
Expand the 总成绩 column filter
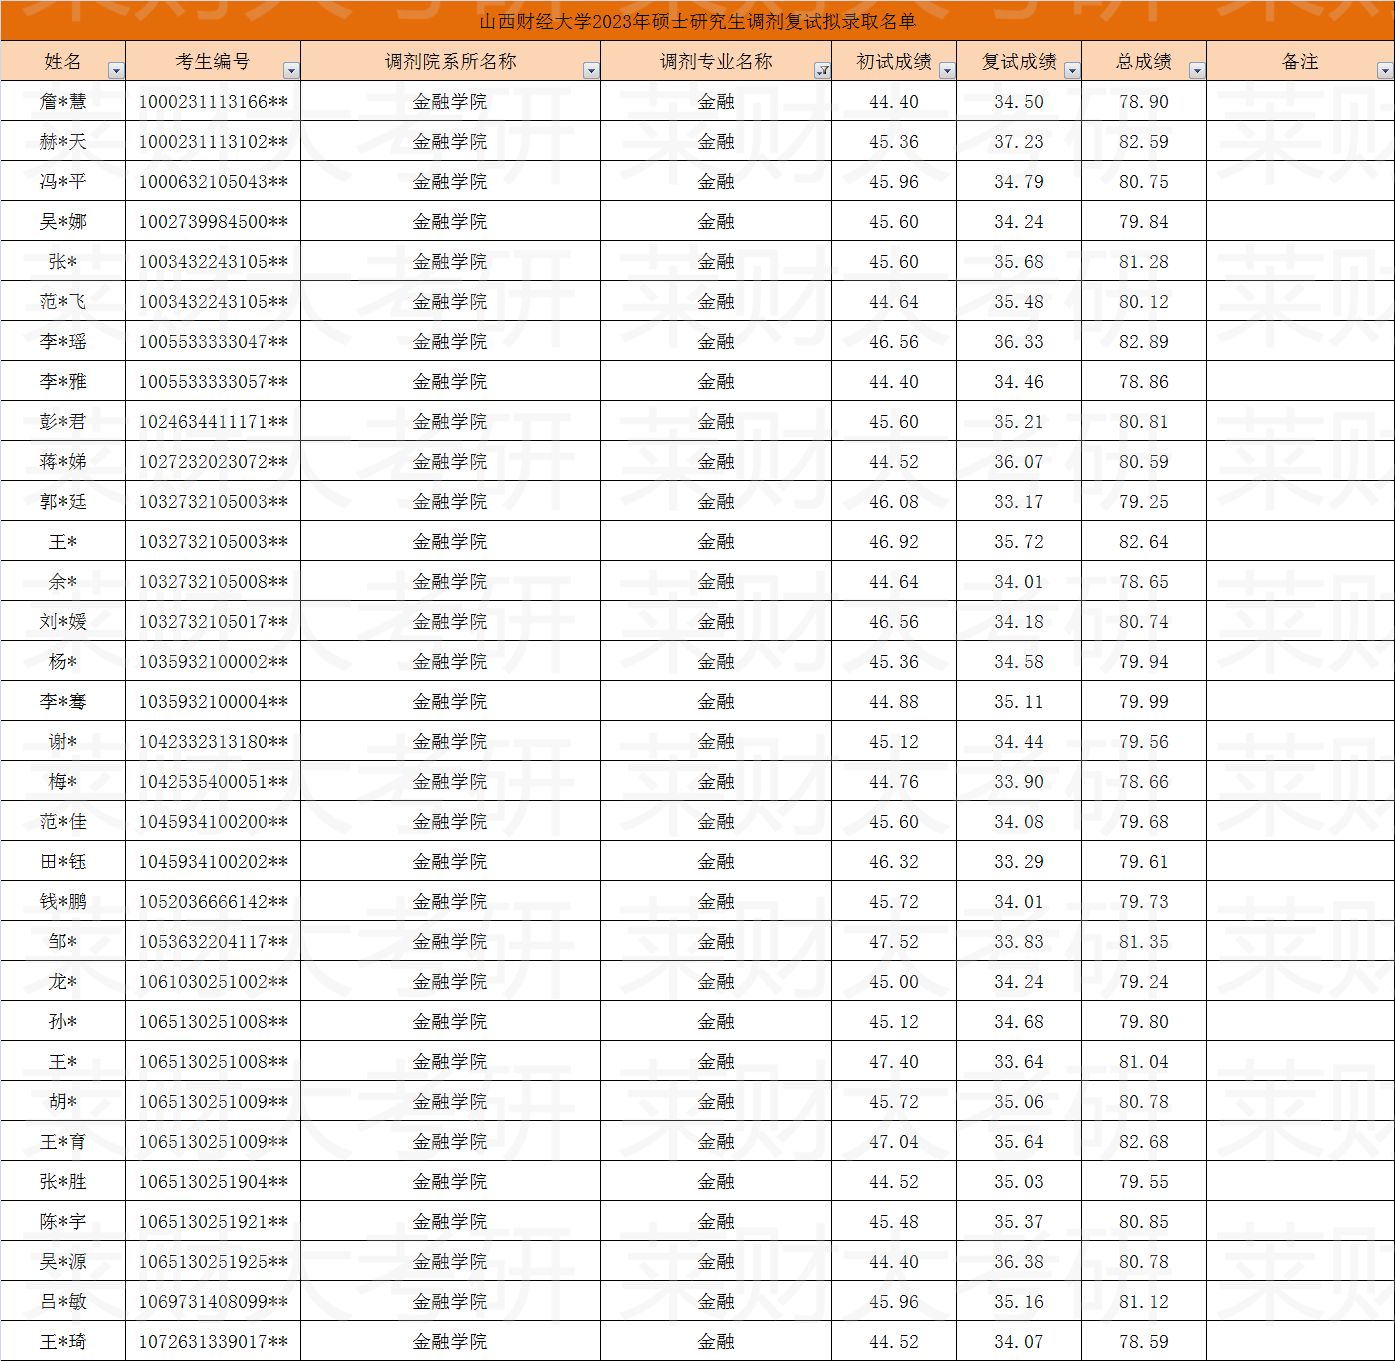pyautogui.click(x=1197, y=71)
